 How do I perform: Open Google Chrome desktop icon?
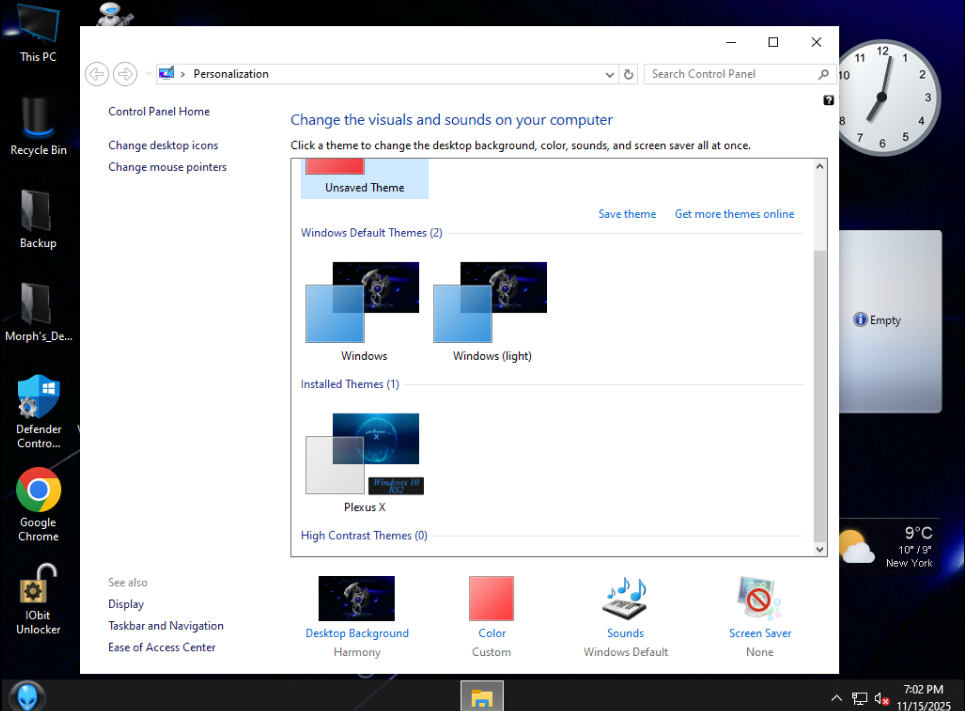tap(38, 491)
